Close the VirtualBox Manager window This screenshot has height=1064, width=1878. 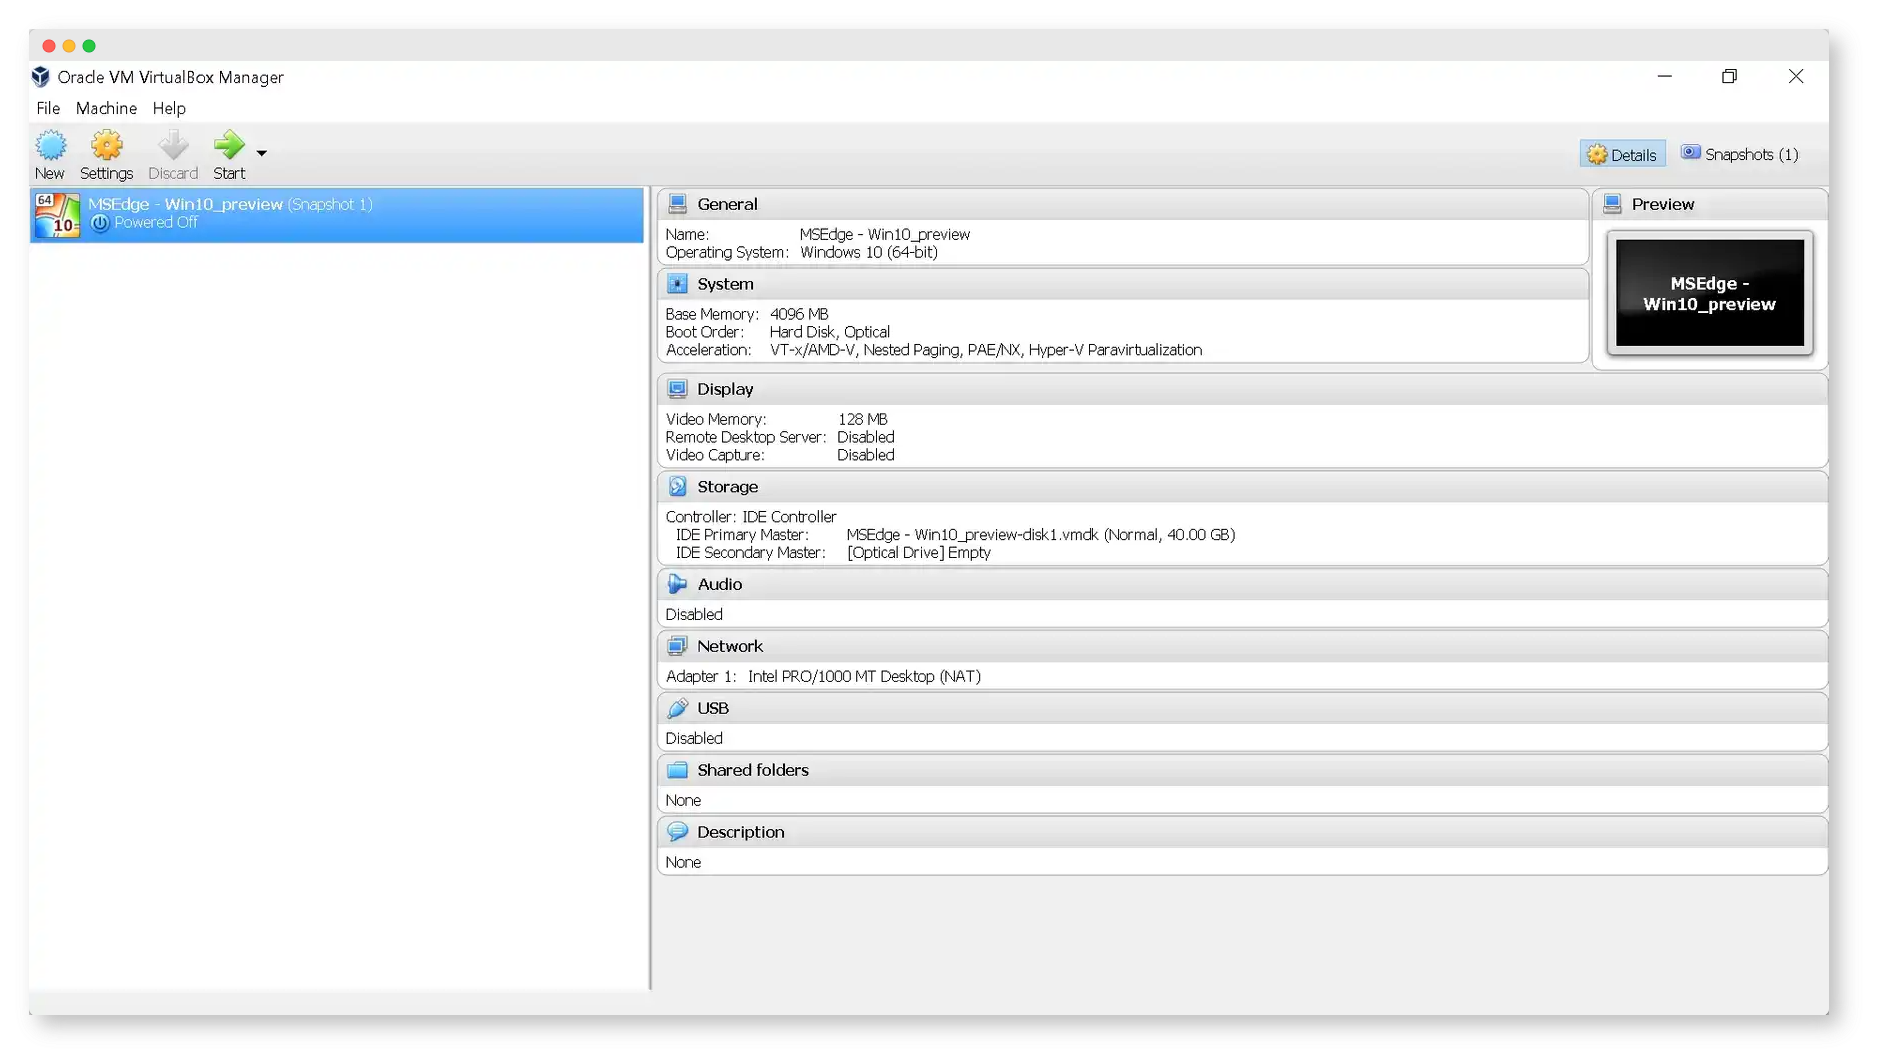pos(1796,77)
